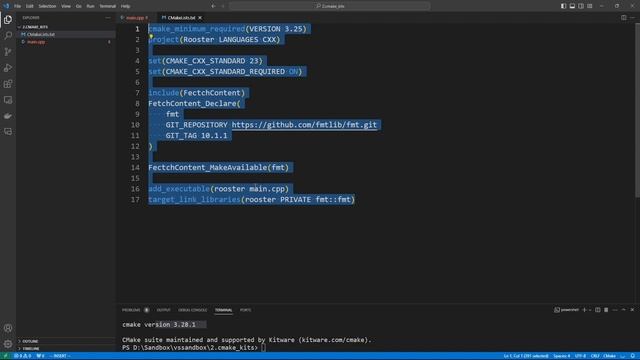Click the bottom-most chat activity bar icon
640x360 pixels.
click(8, 131)
